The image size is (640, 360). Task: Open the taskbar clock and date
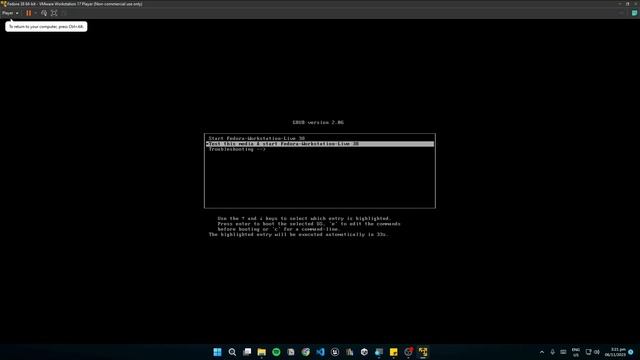click(x=615, y=352)
